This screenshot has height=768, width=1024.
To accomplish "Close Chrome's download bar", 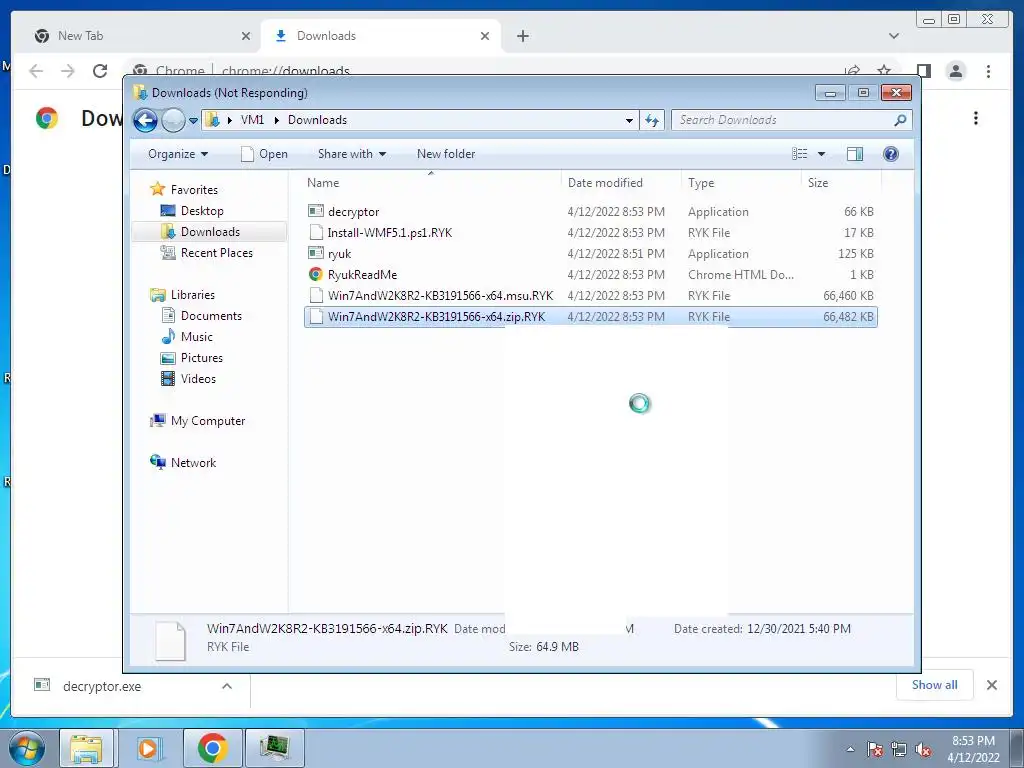I will (991, 685).
